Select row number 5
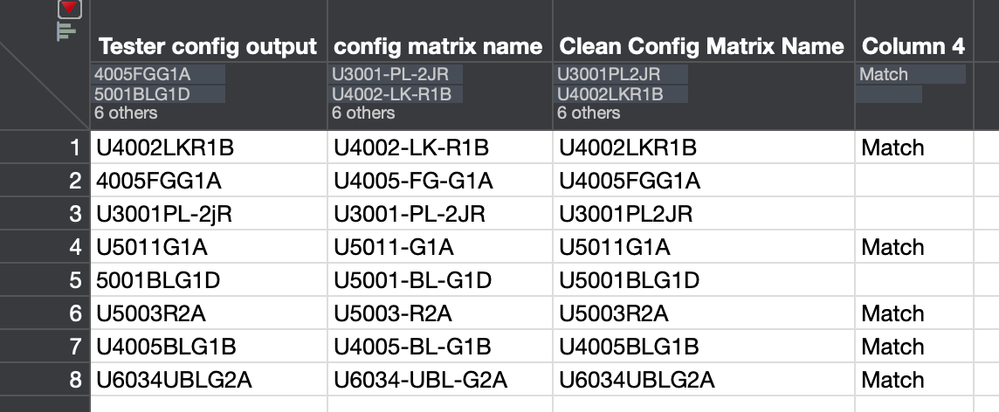999x412 pixels. (x=73, y=280)
